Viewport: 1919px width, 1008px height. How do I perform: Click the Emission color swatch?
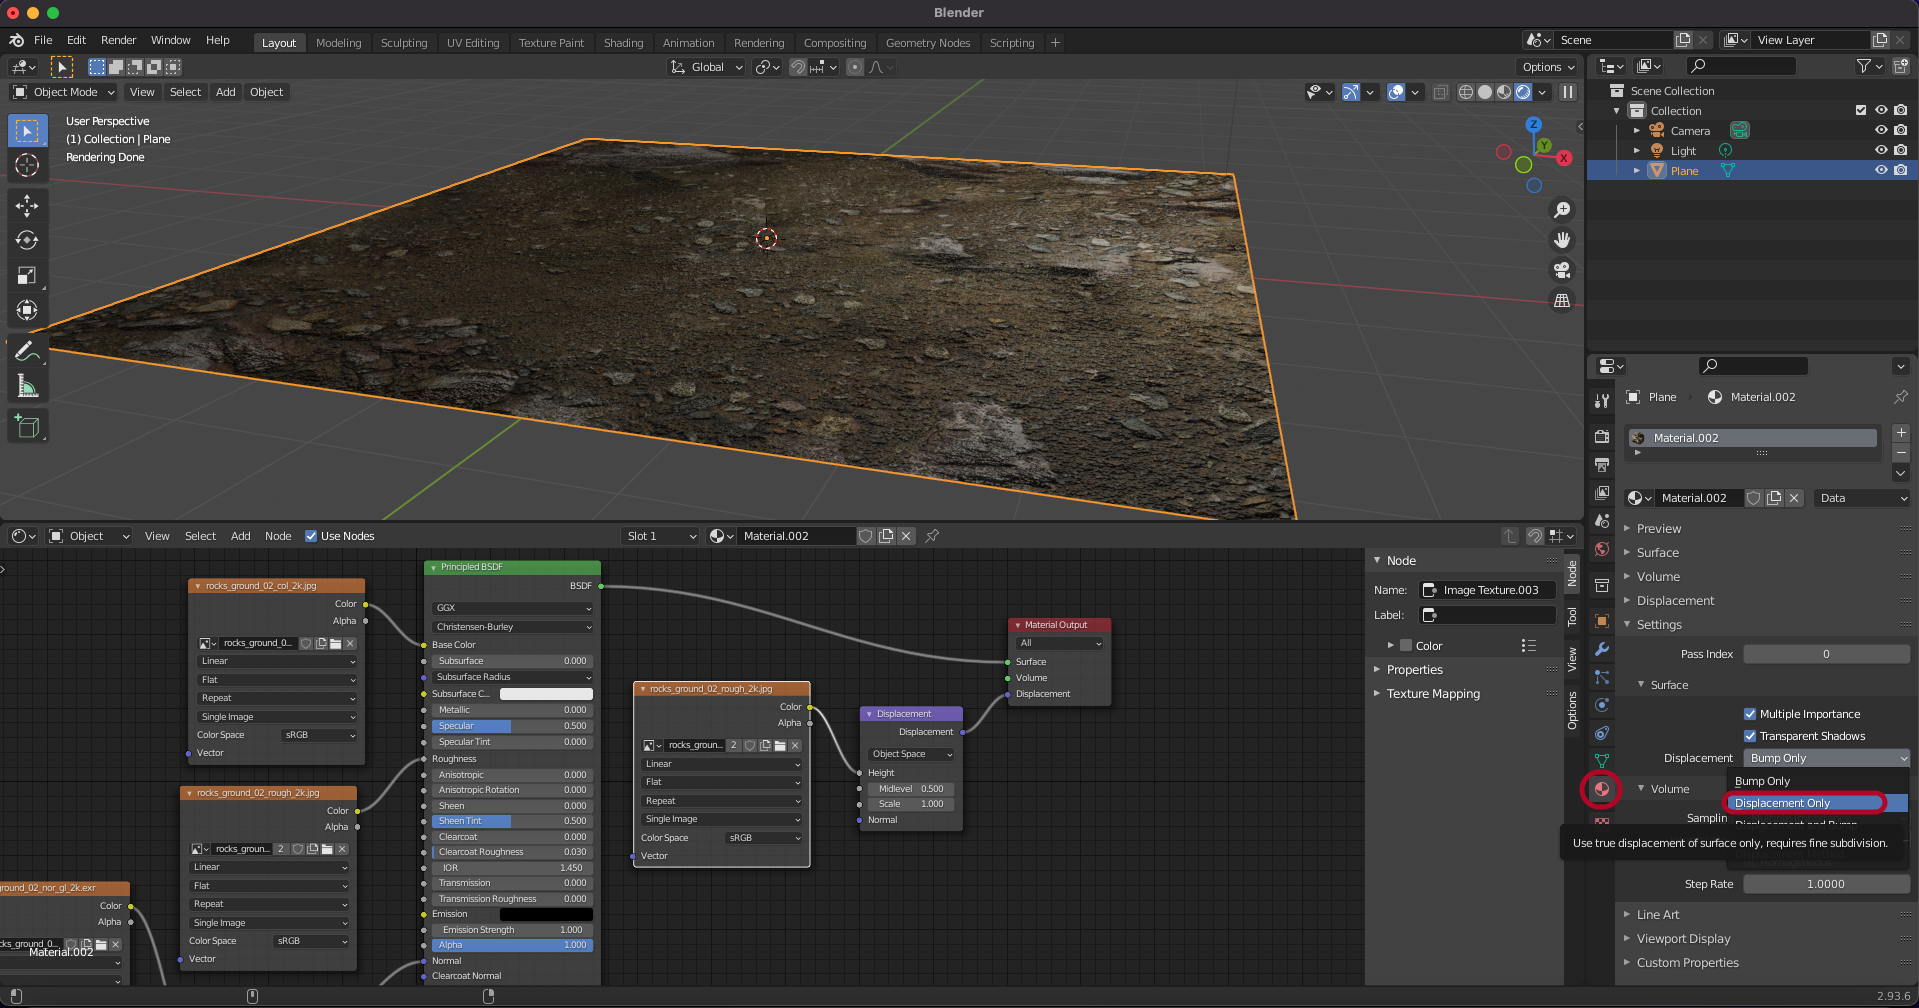[546, 914]
